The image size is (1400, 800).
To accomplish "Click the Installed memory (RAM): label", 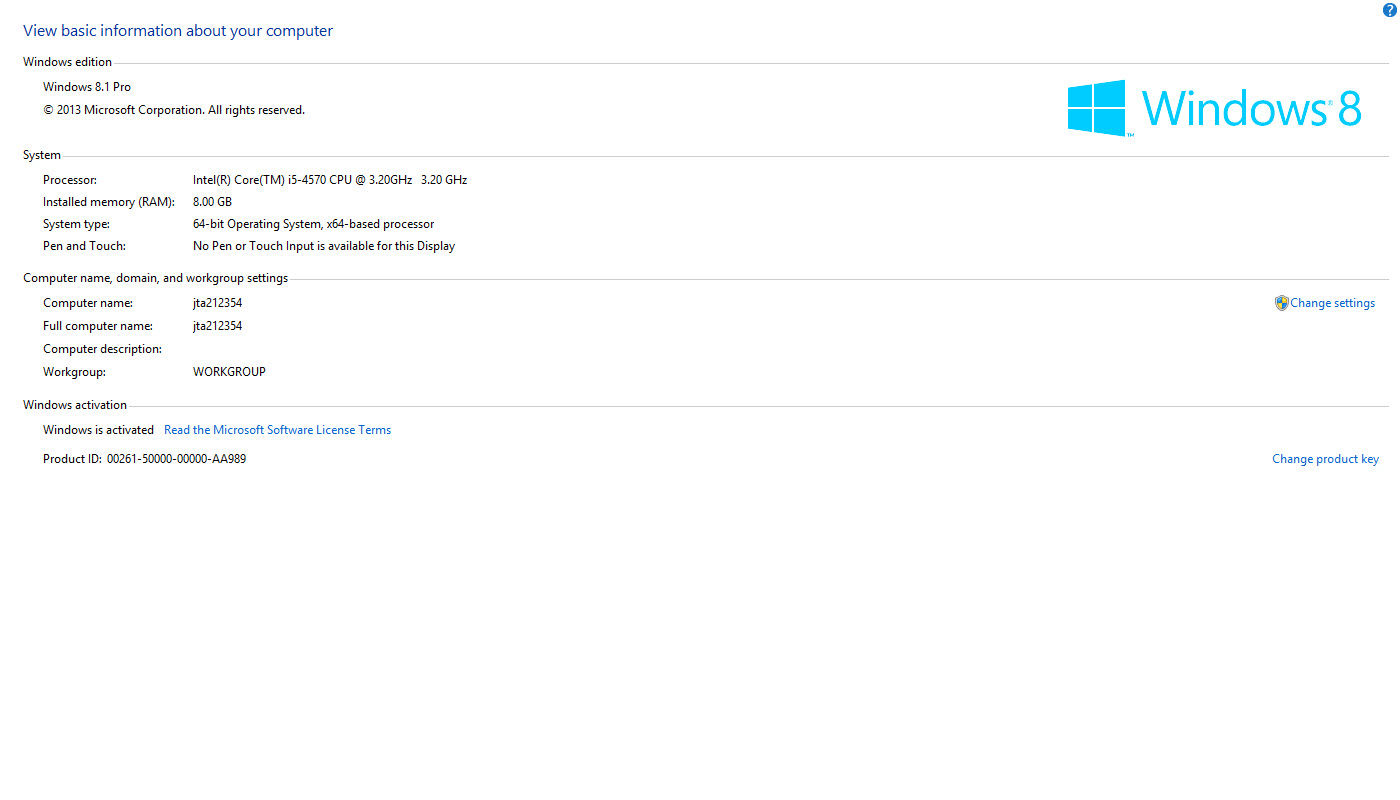I will (x=108, y=202).
